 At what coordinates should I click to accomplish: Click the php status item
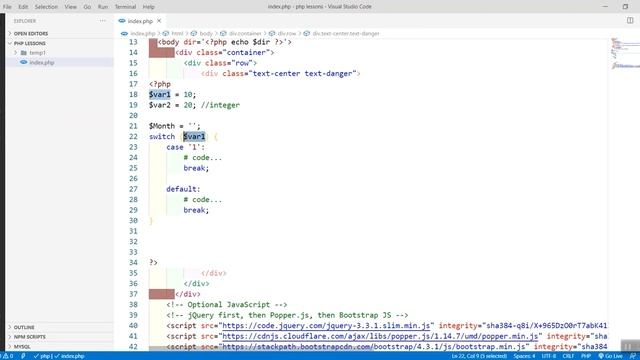43,356
